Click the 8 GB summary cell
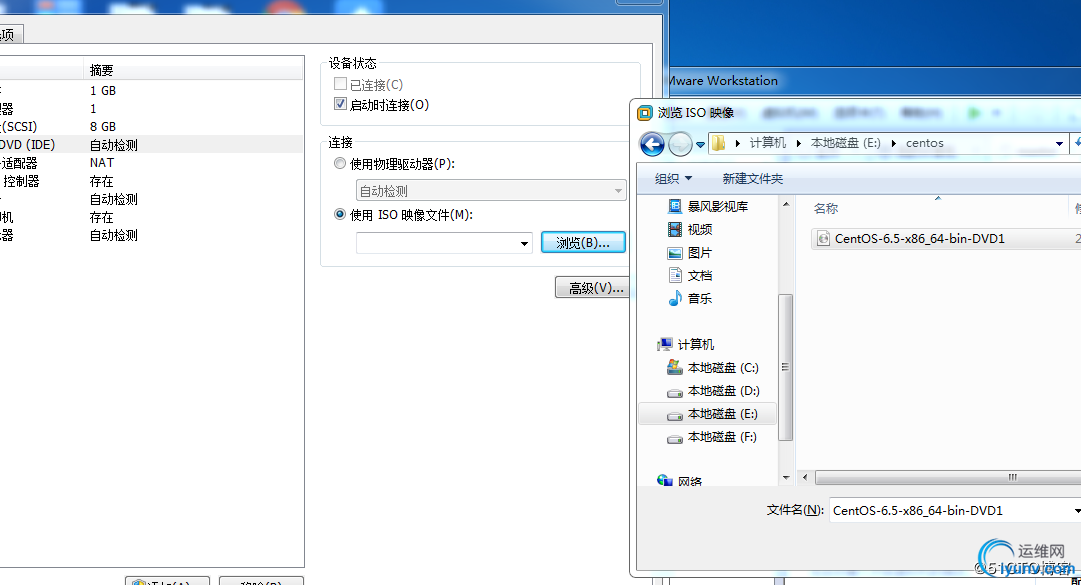The image size is (1081, 585). [103, 127]
